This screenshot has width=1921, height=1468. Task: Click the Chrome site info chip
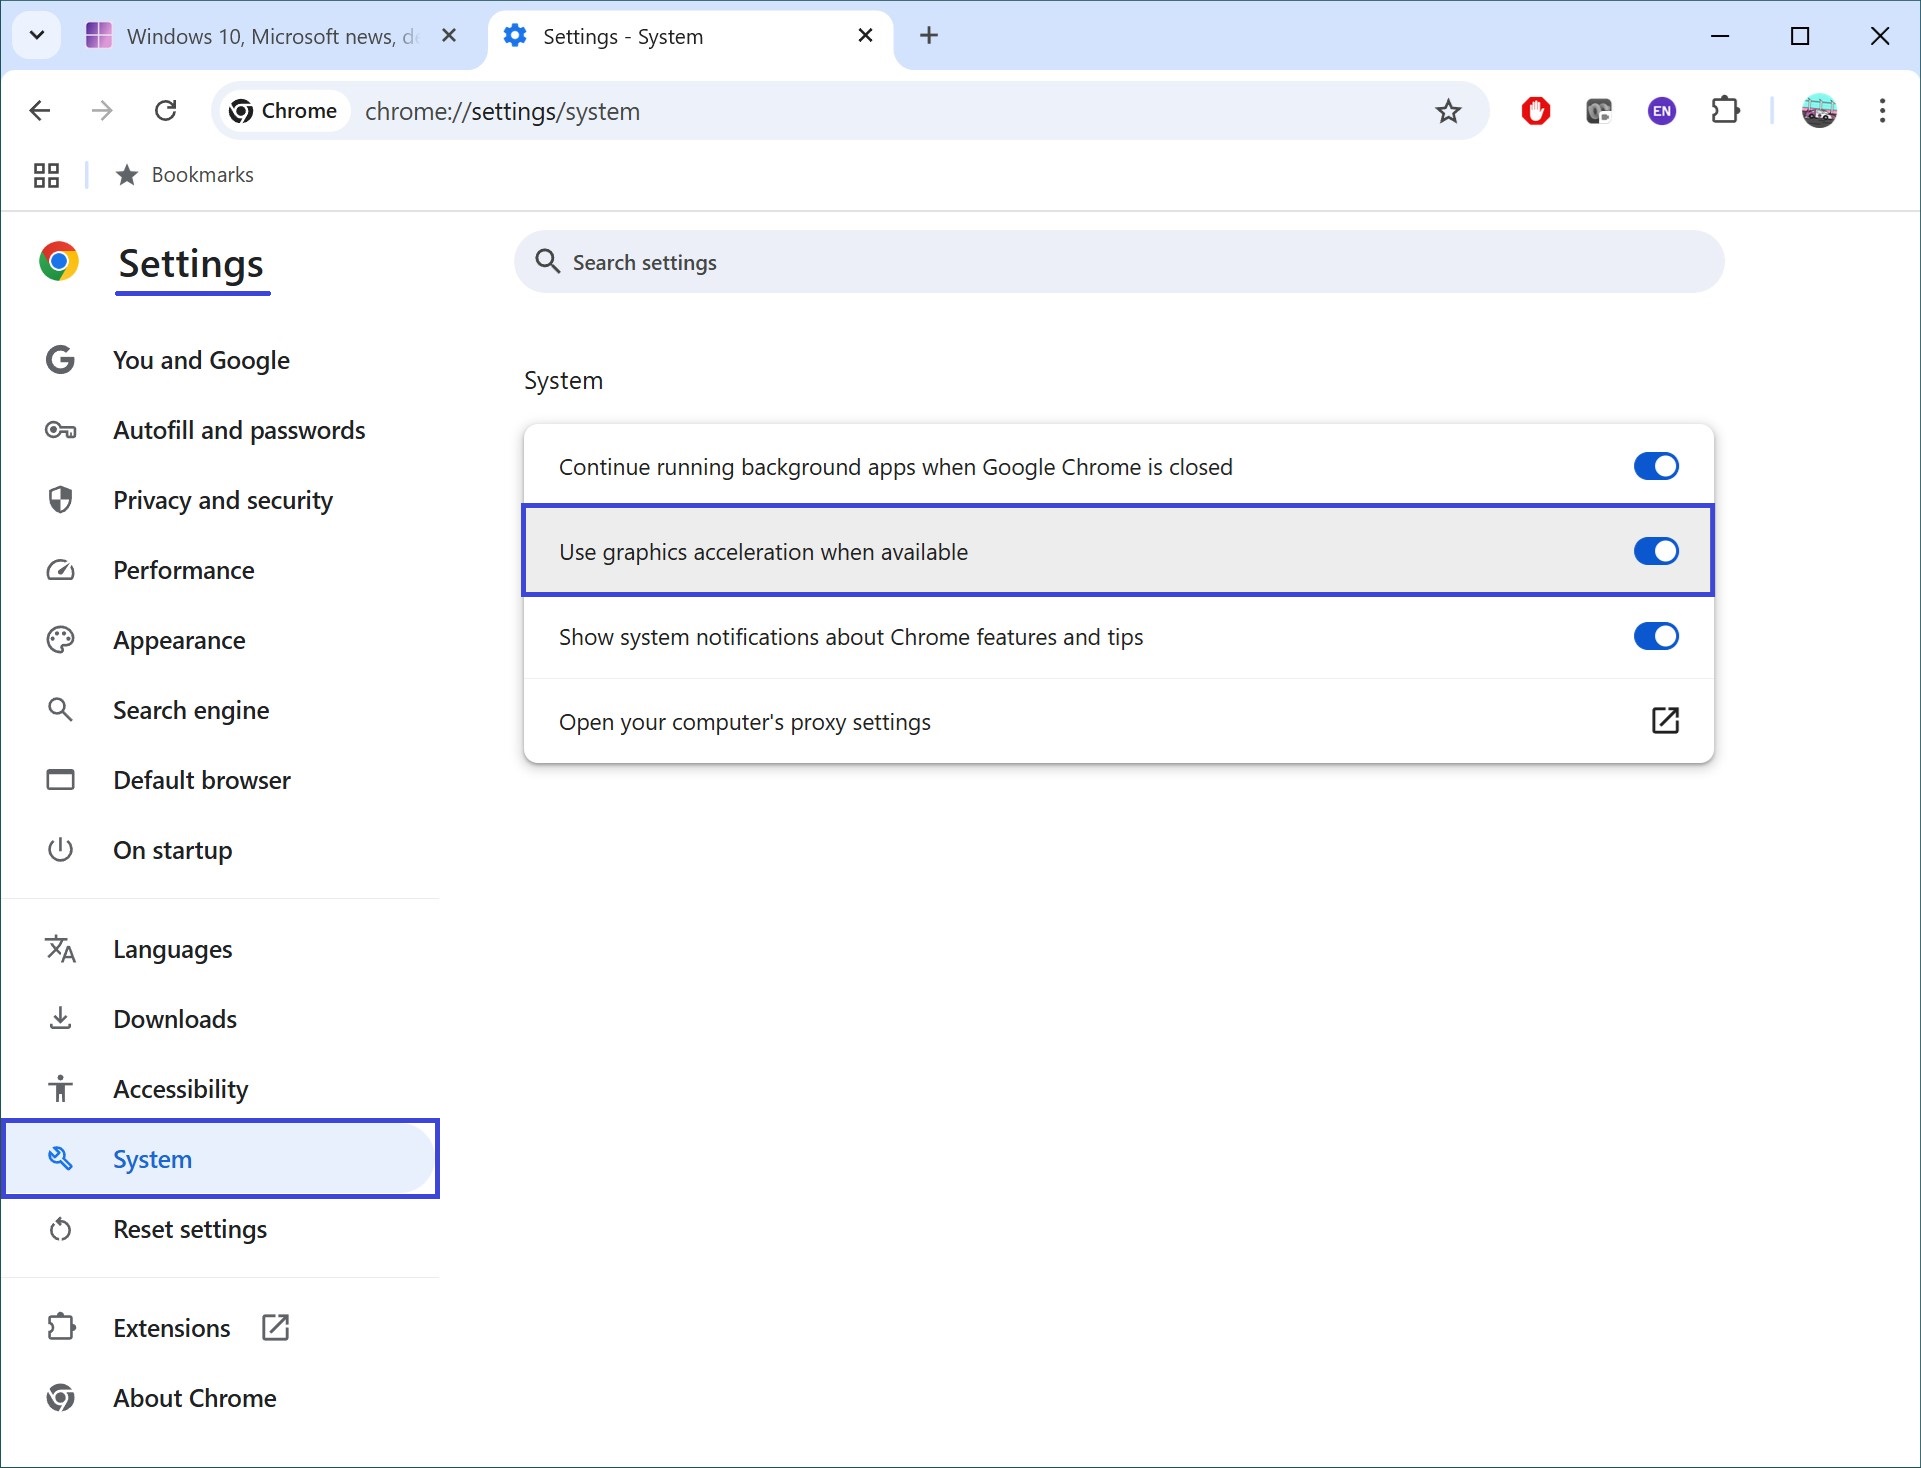[x=283, y=111]
